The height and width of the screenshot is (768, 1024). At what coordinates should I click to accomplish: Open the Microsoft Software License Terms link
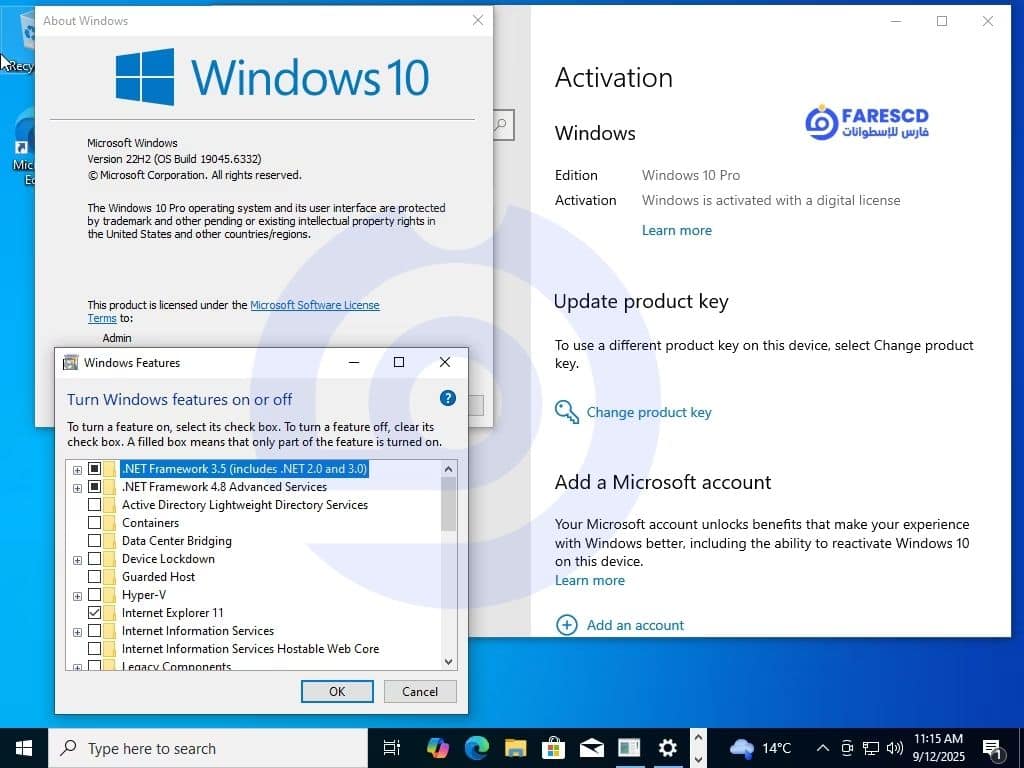pyautogui.click(x=315, y=305)
